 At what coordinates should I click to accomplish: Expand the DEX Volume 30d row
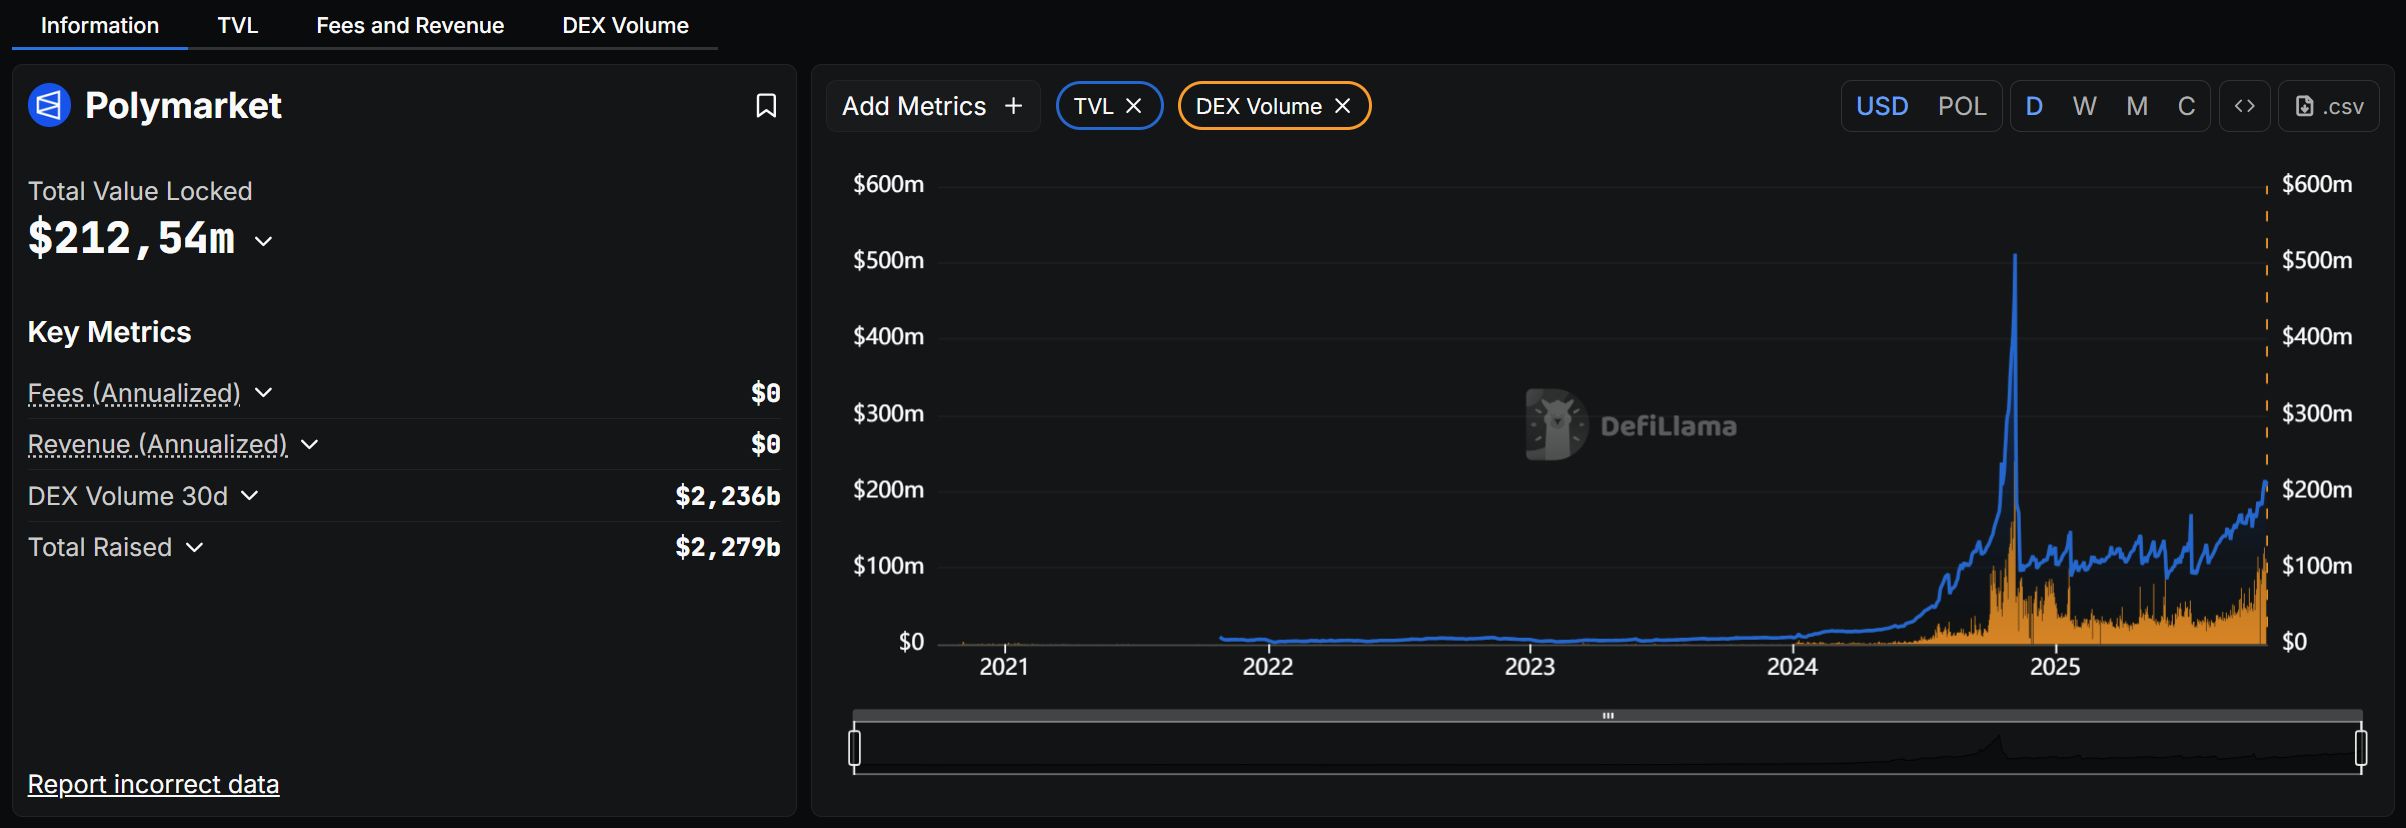(250, 496)
